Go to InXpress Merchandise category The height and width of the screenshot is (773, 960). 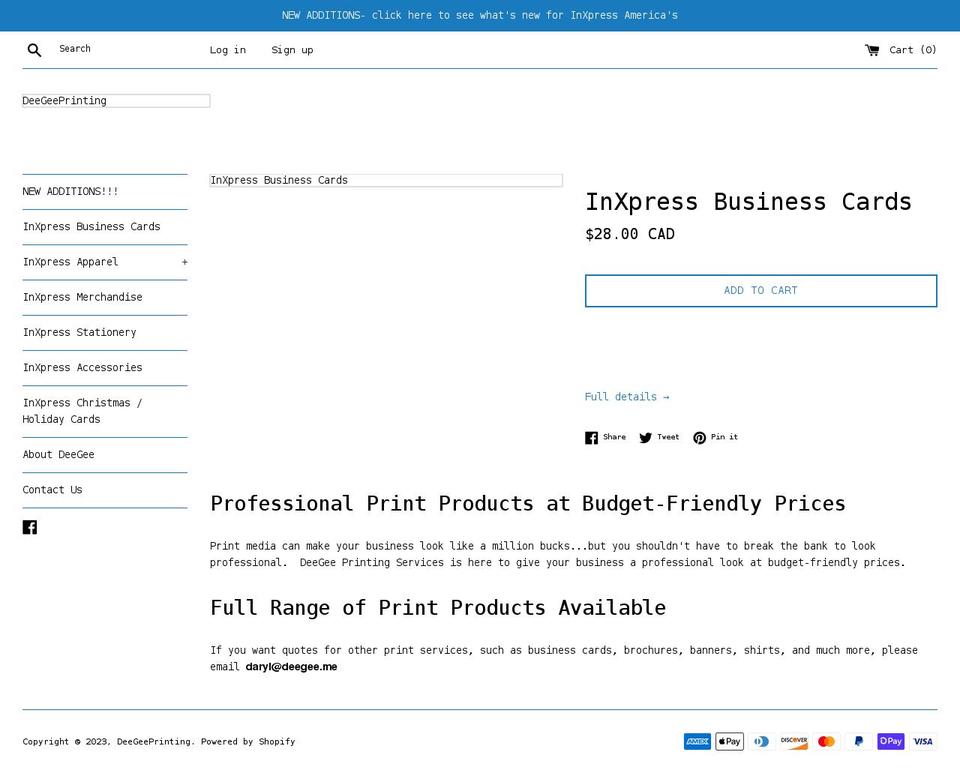pos(82,297)
